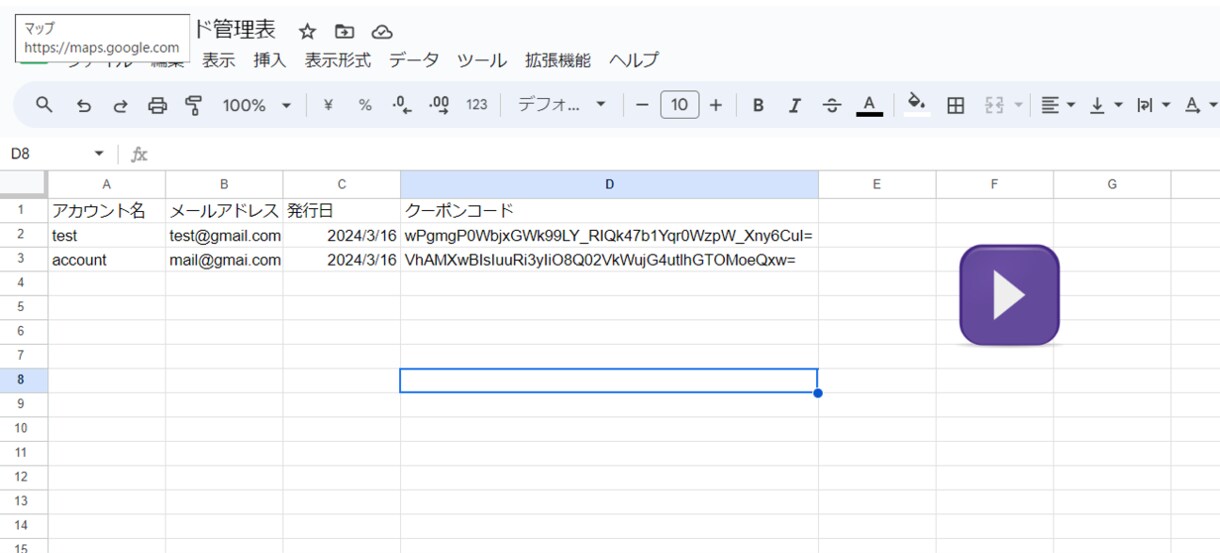The width and height of the screenshot is (1220, 553).
Task: Open the text color picker
Action: tap(869, 105)
